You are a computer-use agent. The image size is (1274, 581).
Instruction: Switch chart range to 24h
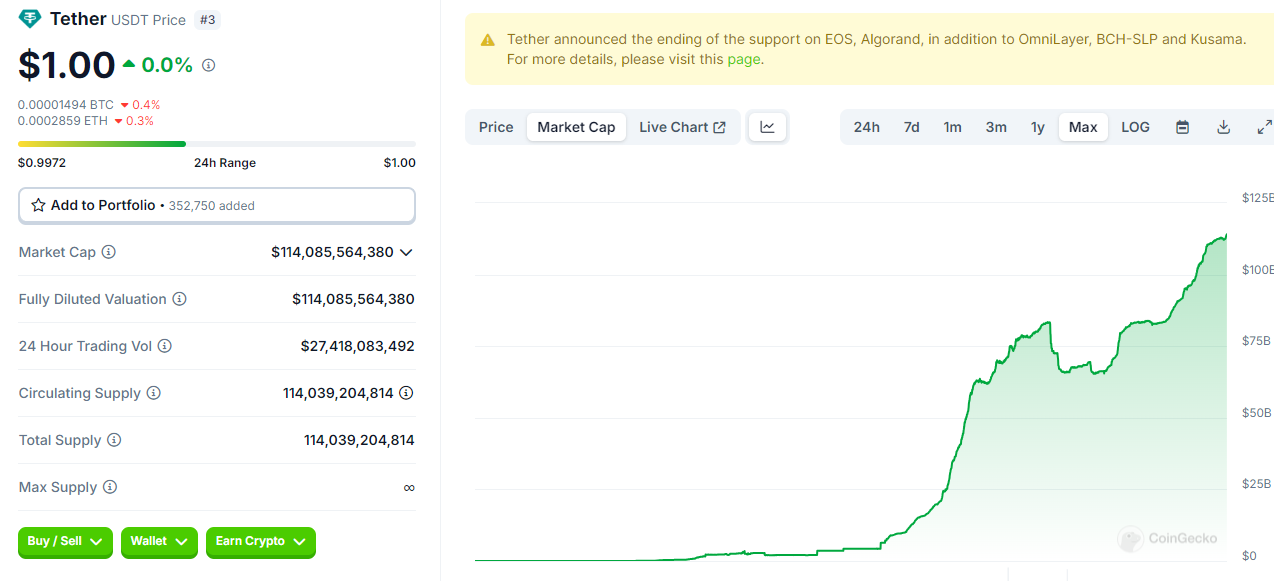point(866,127)
